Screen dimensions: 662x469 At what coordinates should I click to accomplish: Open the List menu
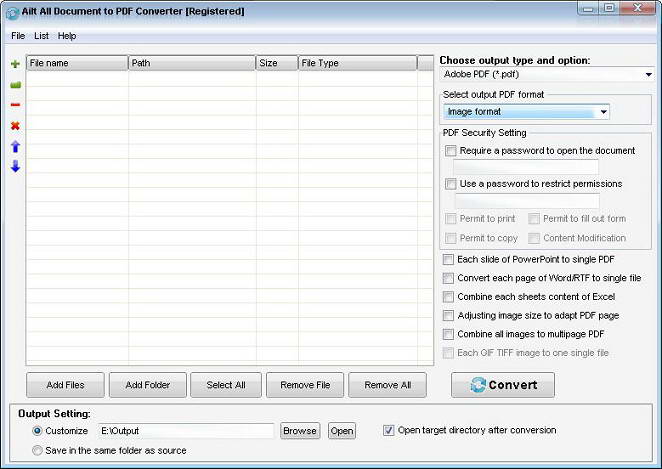tap(41, 36)
